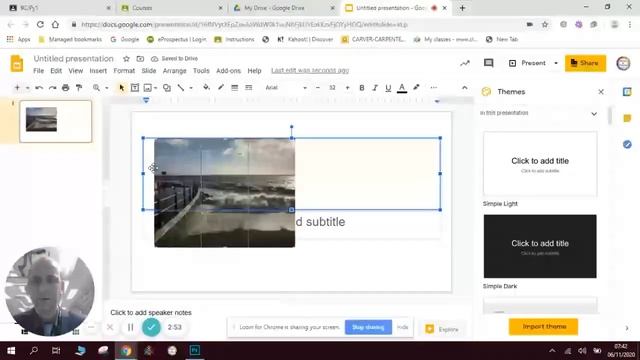
Task: Click the highlight color pen icon
Action: click(x=416, y=87)
